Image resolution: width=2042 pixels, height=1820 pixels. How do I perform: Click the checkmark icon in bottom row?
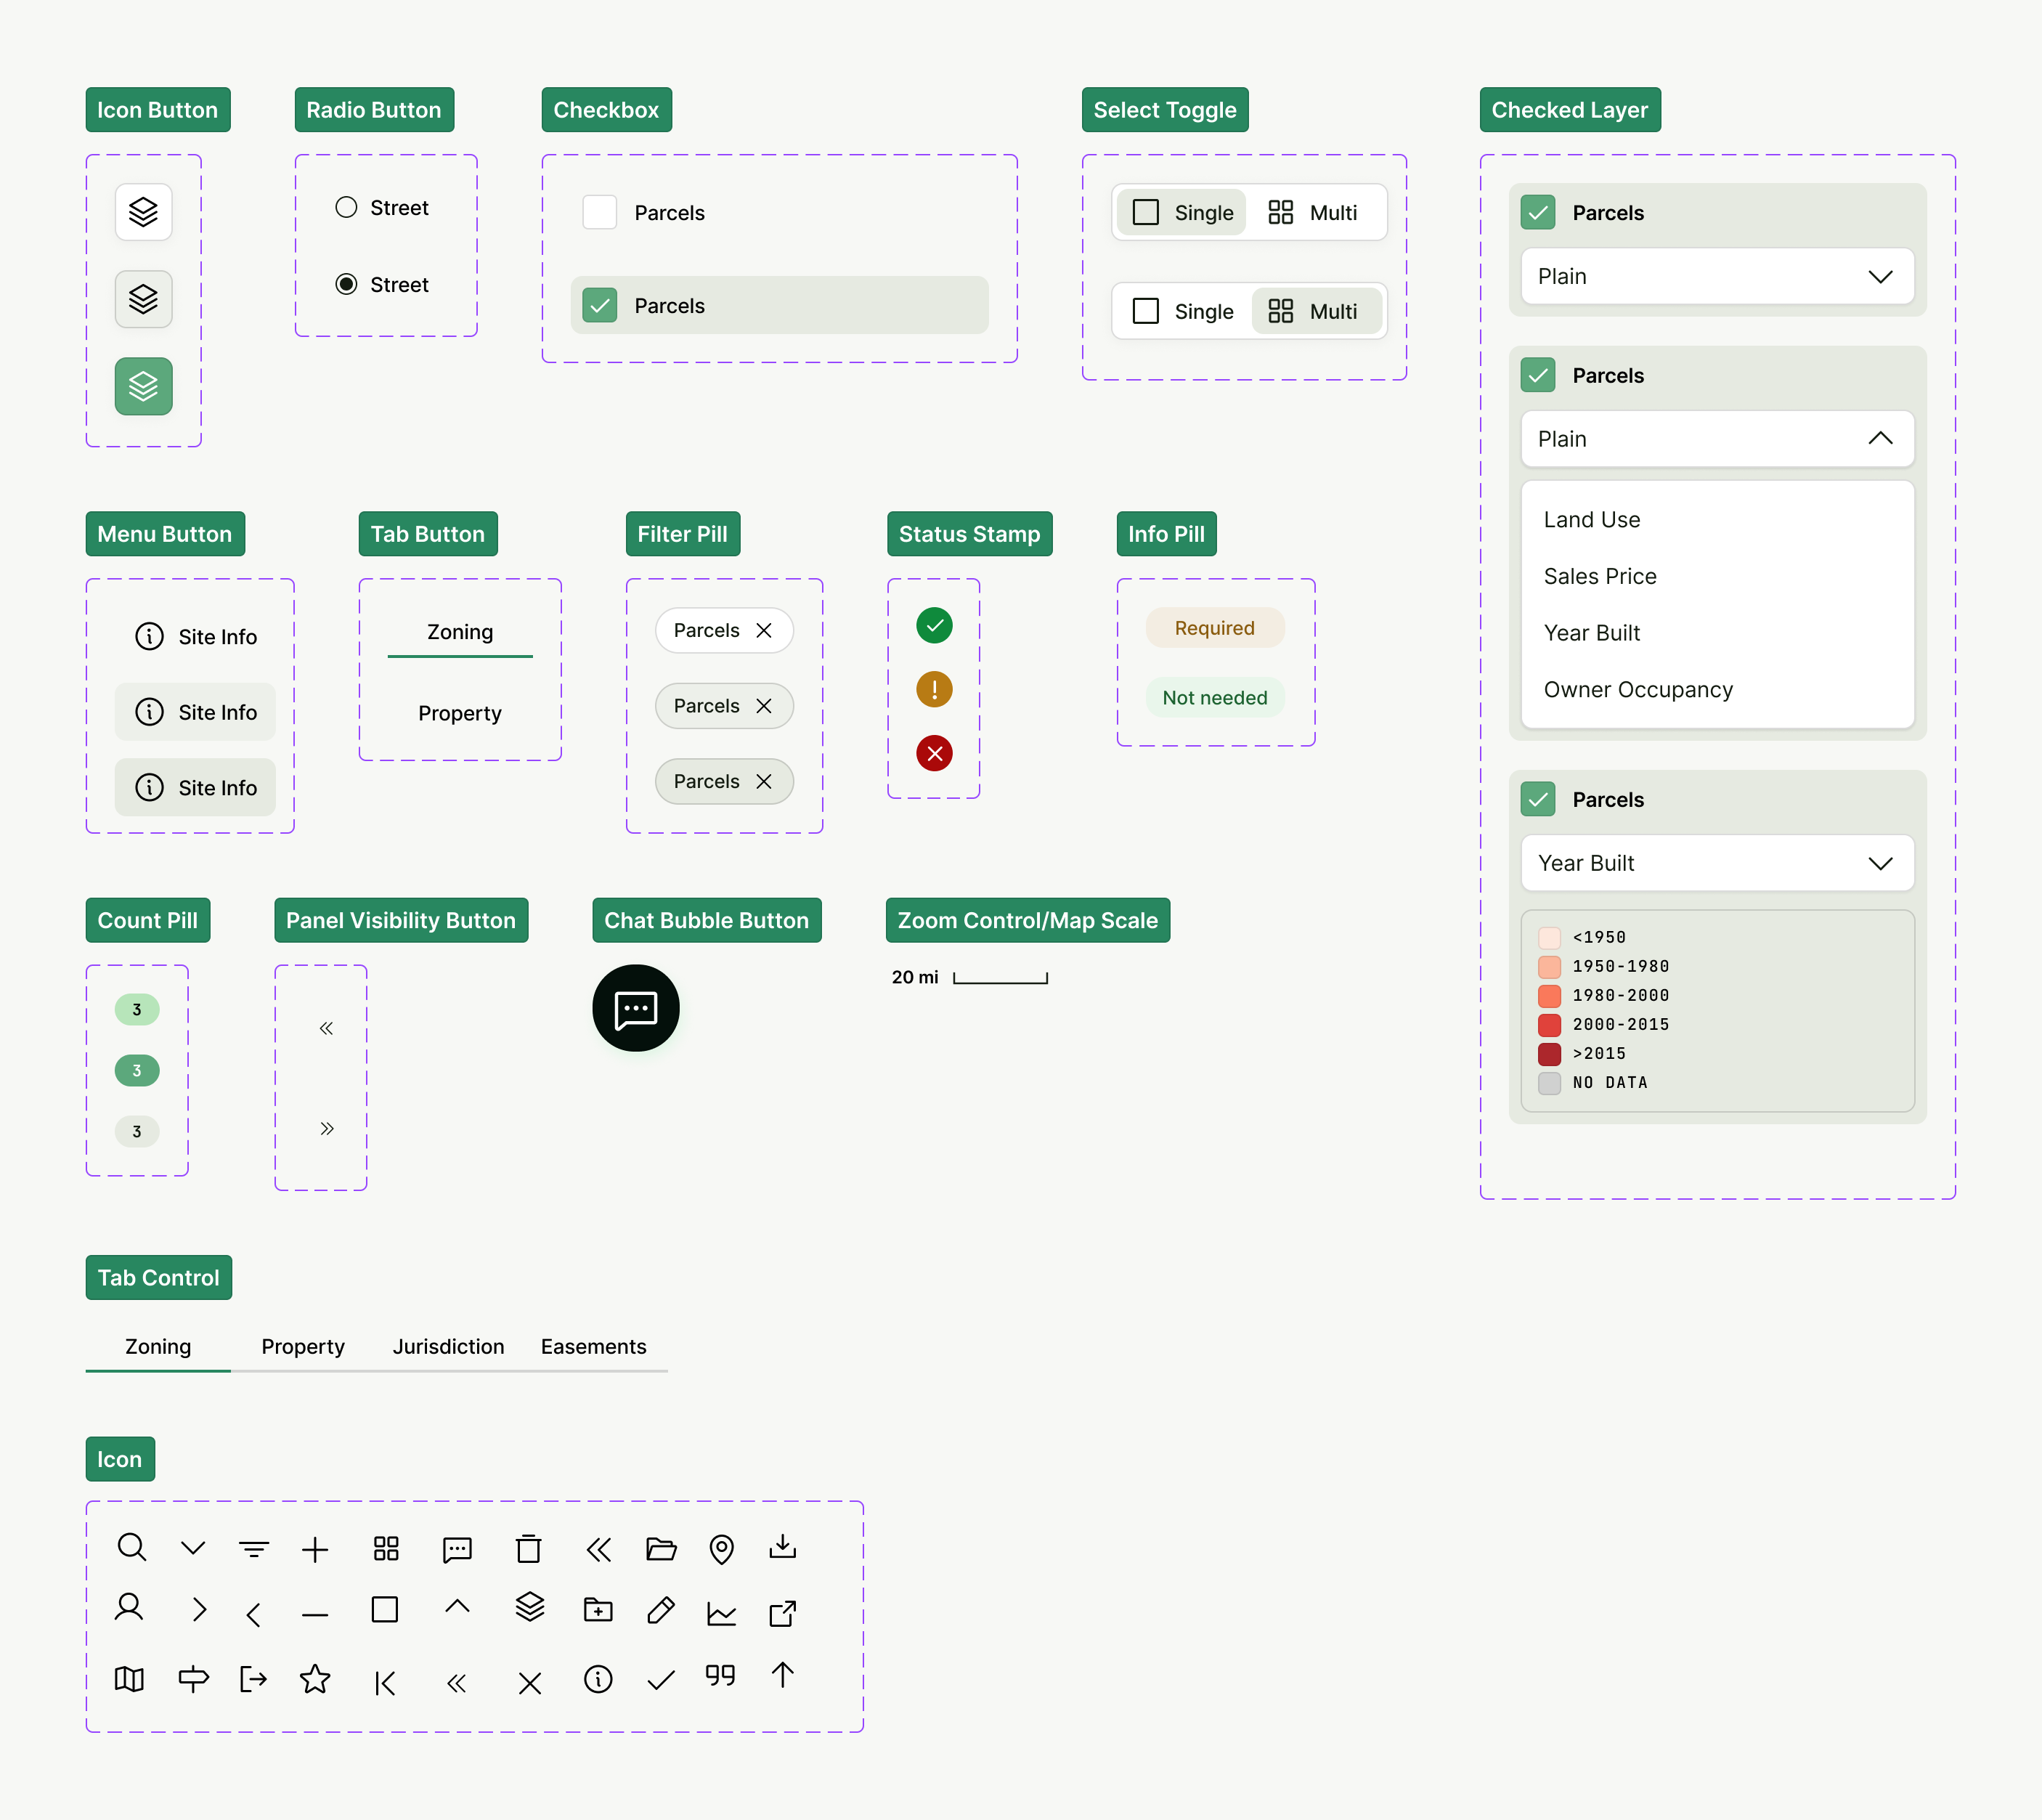(661, 1681)
